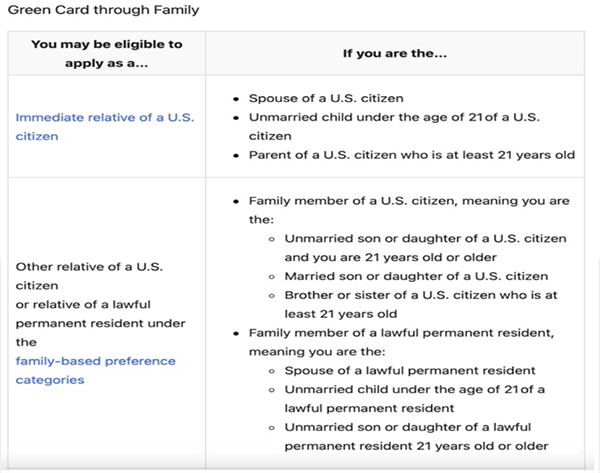600x473 pixels.
Task: Click 'Unmarried child under the age of 21 of a lawful permanent resident'
Action: (414, 399)
